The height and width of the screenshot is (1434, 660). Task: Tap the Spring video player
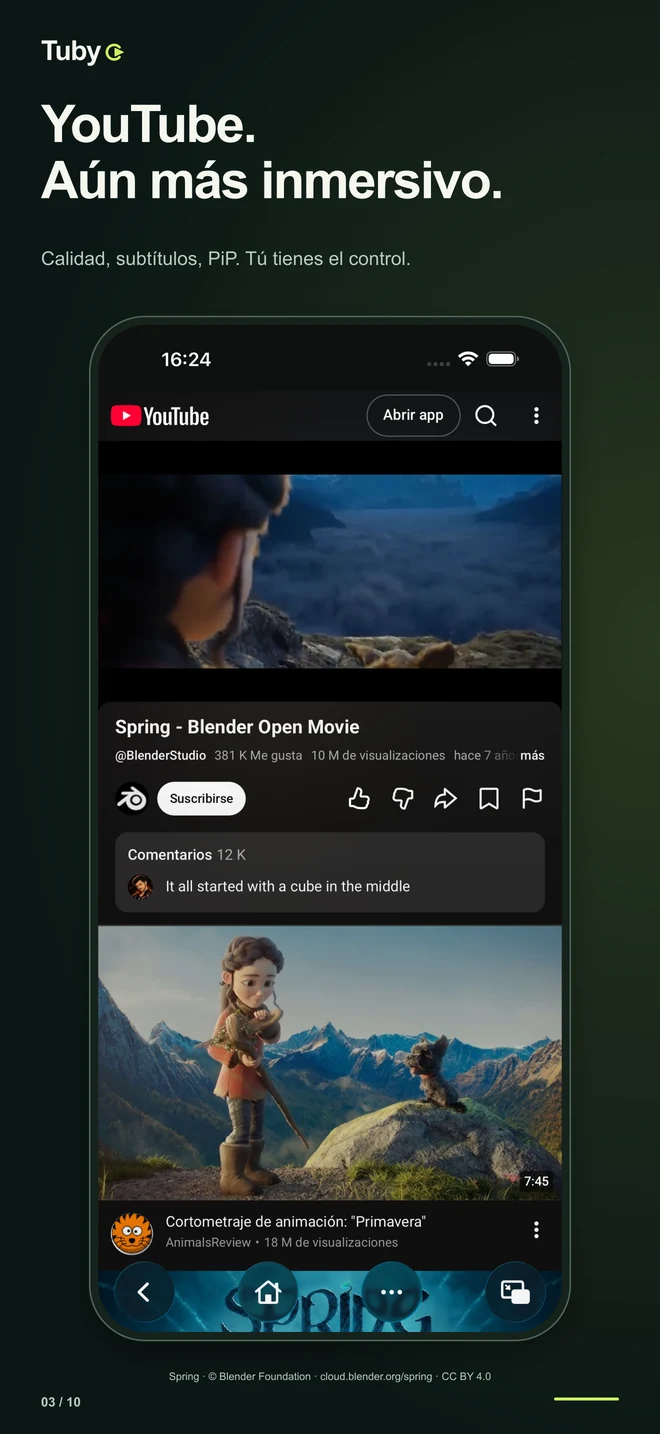(330, 571)
